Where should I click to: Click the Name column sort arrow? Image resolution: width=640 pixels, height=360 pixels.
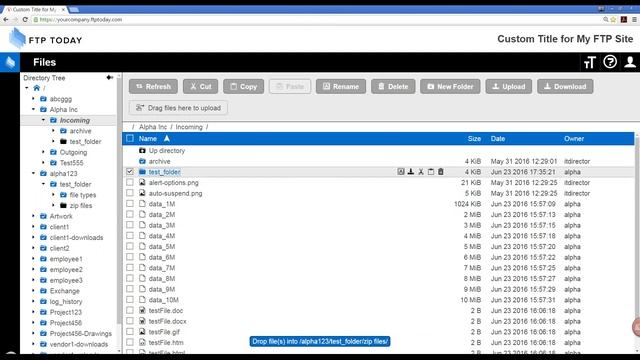[167, 139]
